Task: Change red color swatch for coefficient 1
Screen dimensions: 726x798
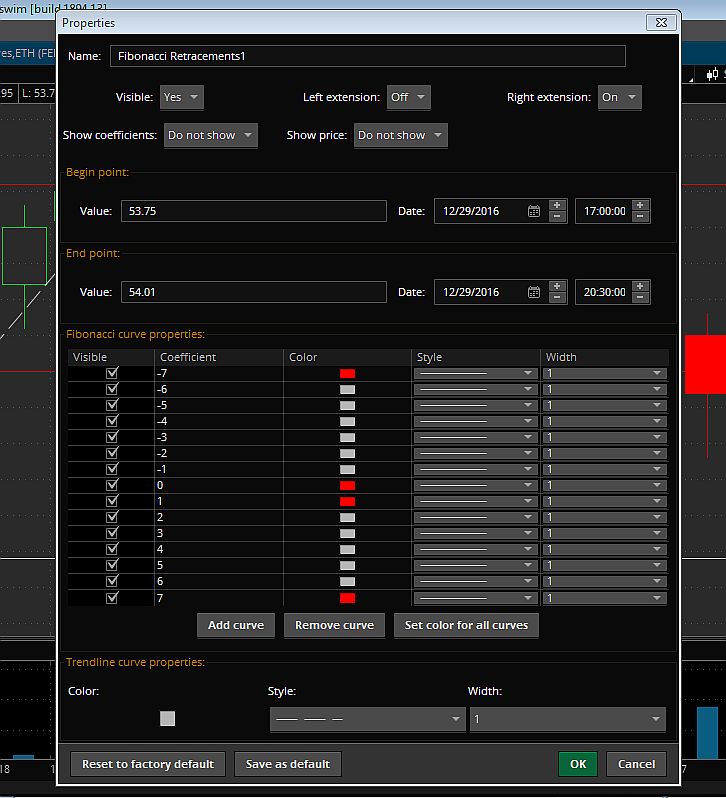Action: 347,501
